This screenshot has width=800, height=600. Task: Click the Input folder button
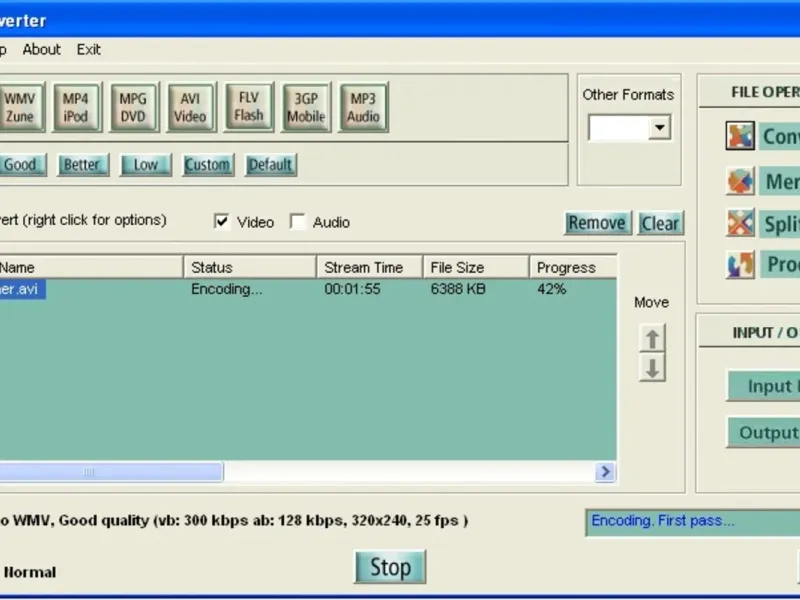tap(764, 386)
